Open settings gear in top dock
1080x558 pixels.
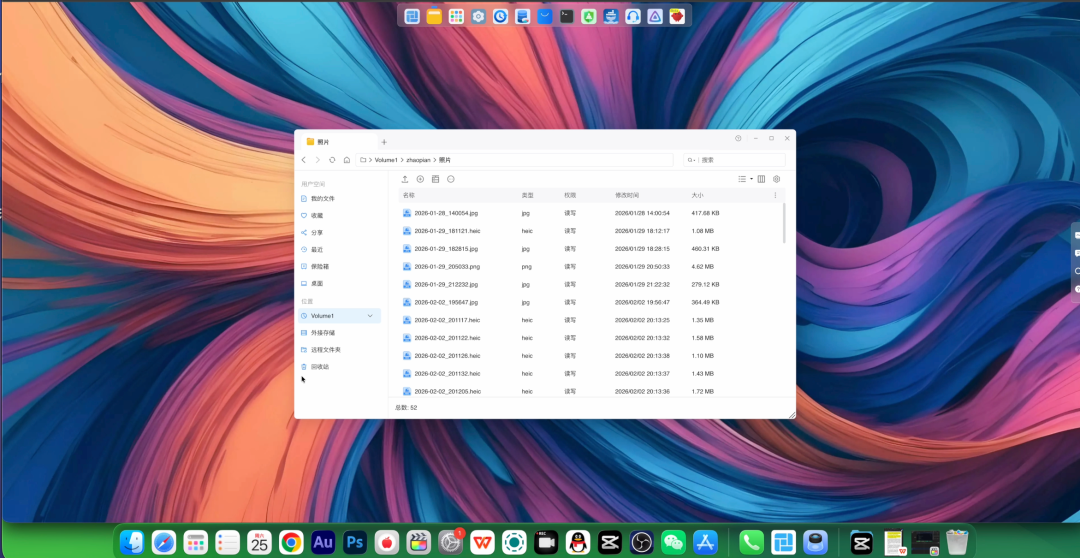(478, 16)
